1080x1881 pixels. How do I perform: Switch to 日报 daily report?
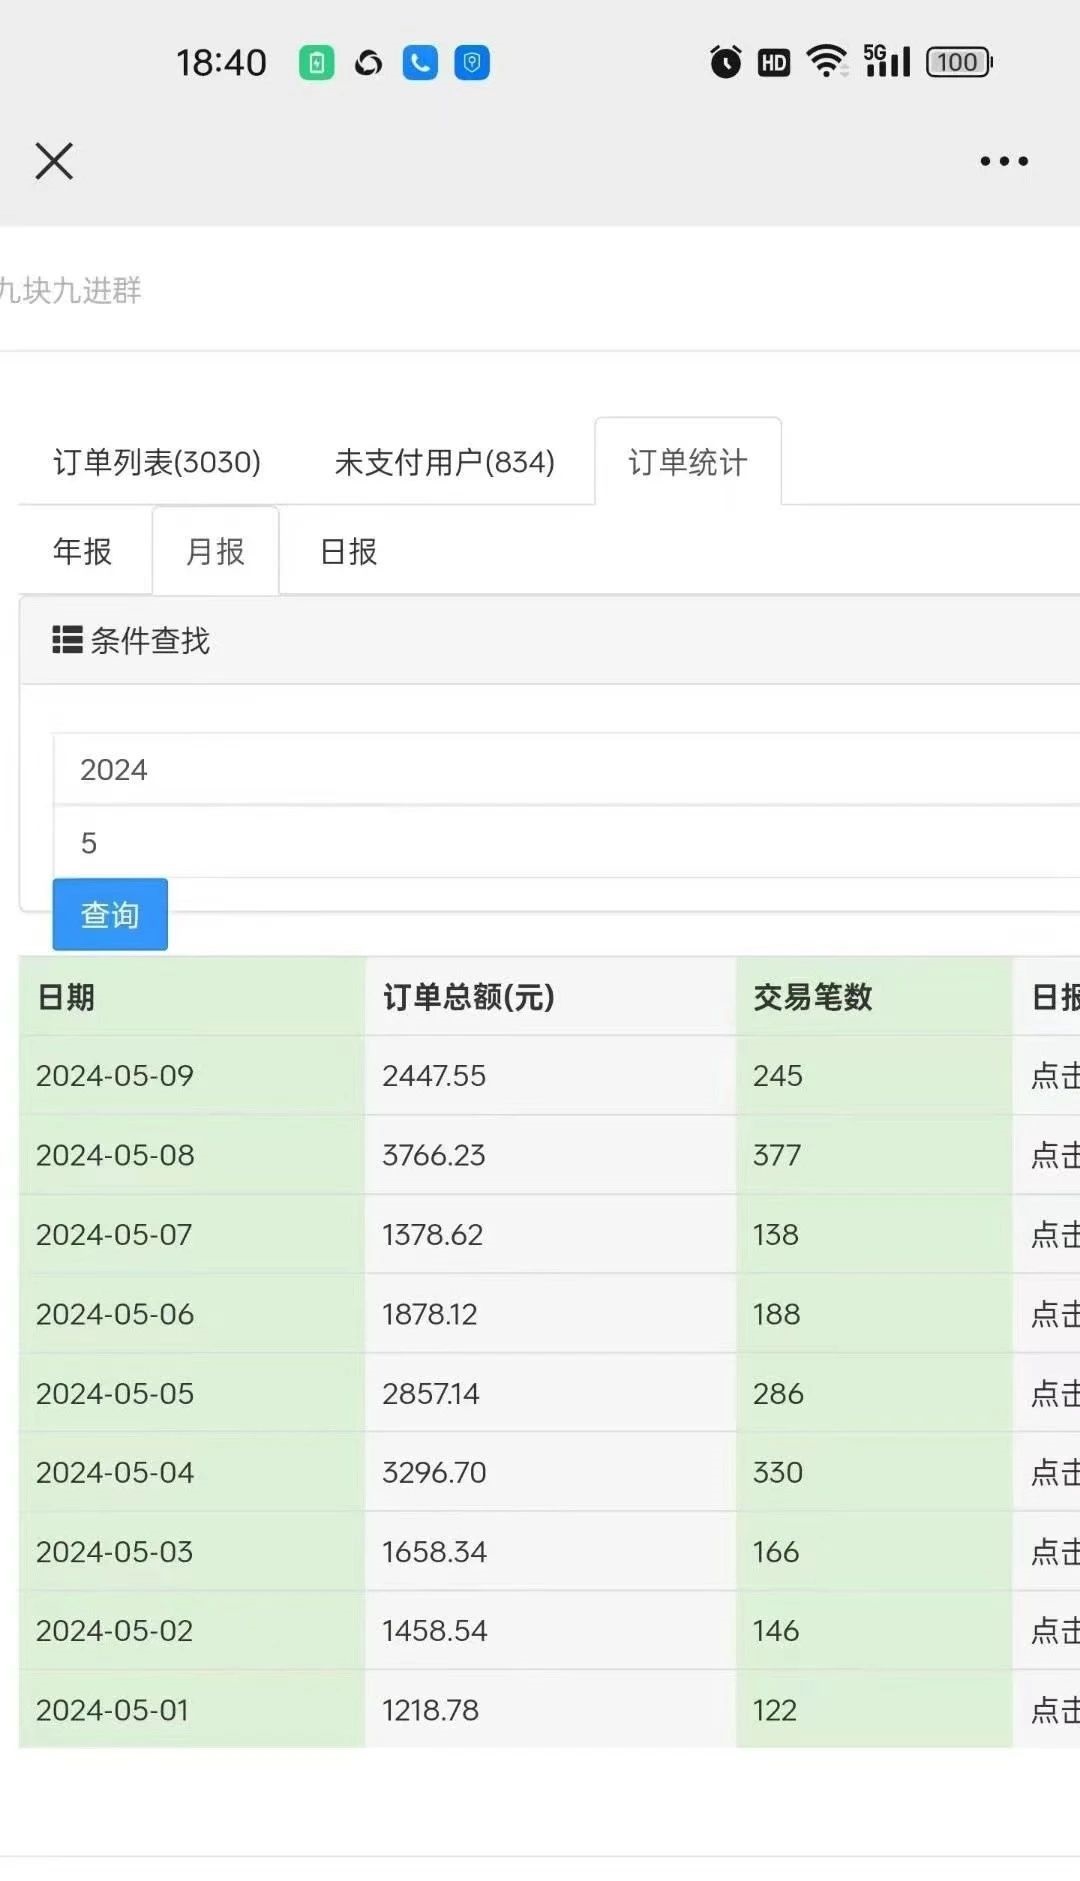(x=348, y=551)
